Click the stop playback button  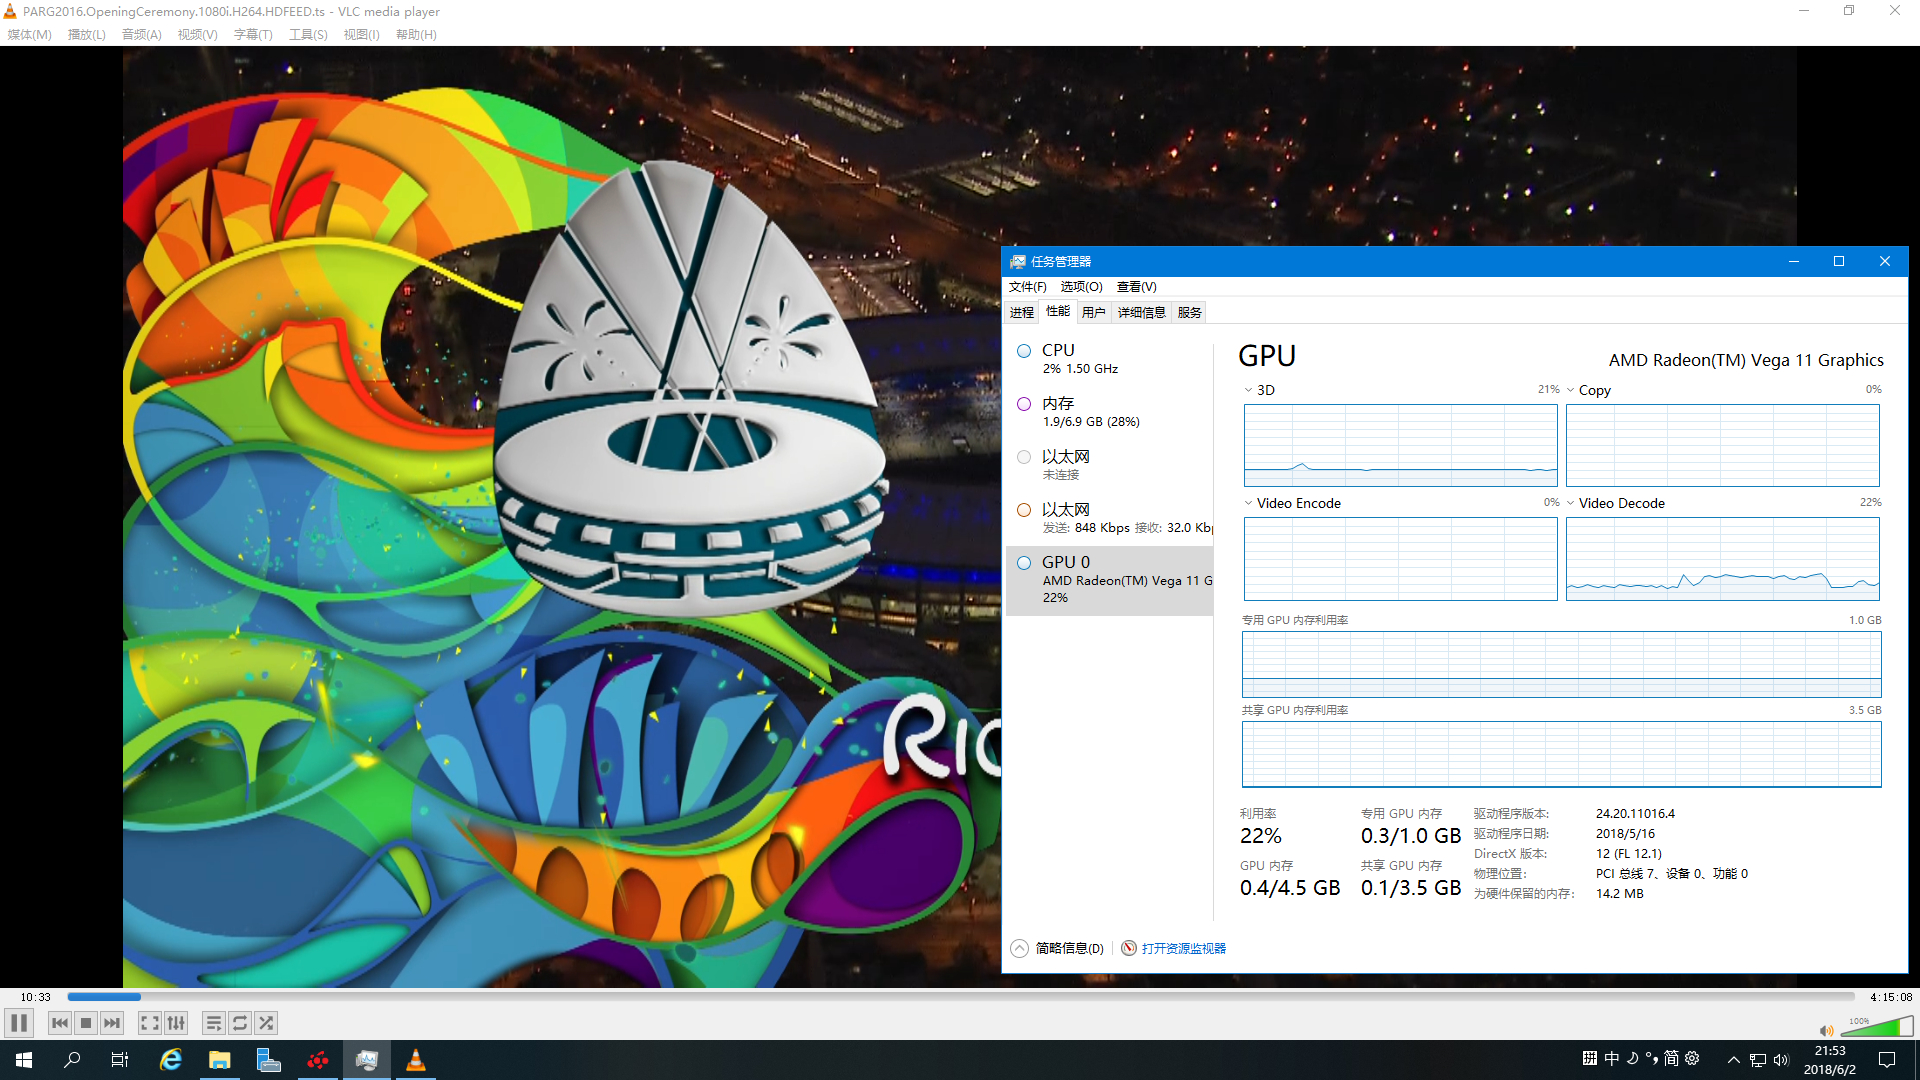[x=86, y=1023]
